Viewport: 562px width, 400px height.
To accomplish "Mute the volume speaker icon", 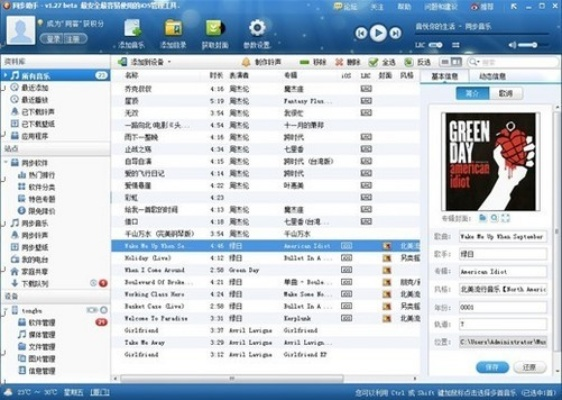I will [513, 45].
